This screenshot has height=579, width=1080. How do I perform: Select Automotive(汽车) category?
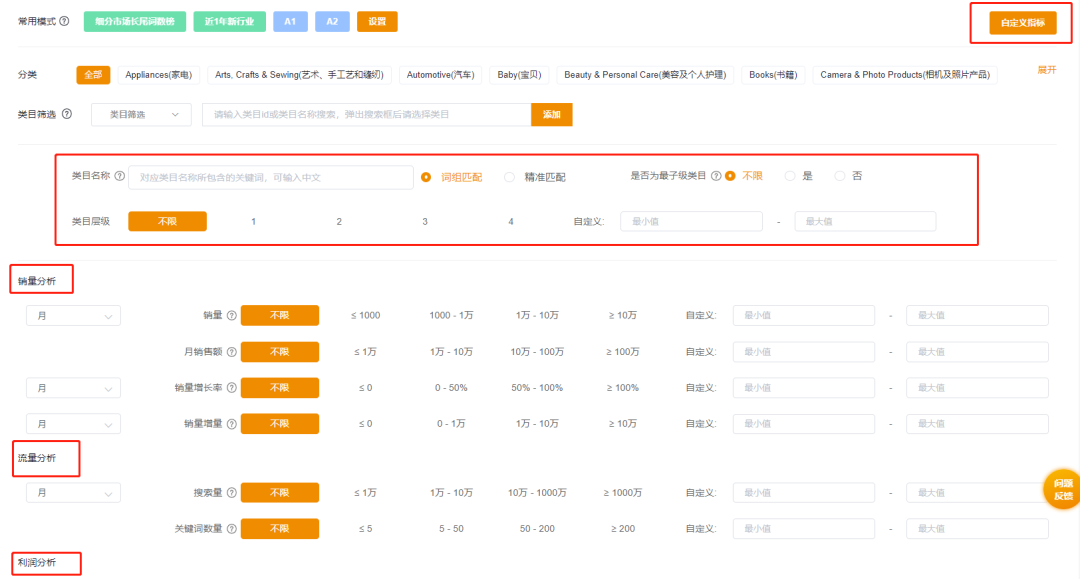pos(440,74)
